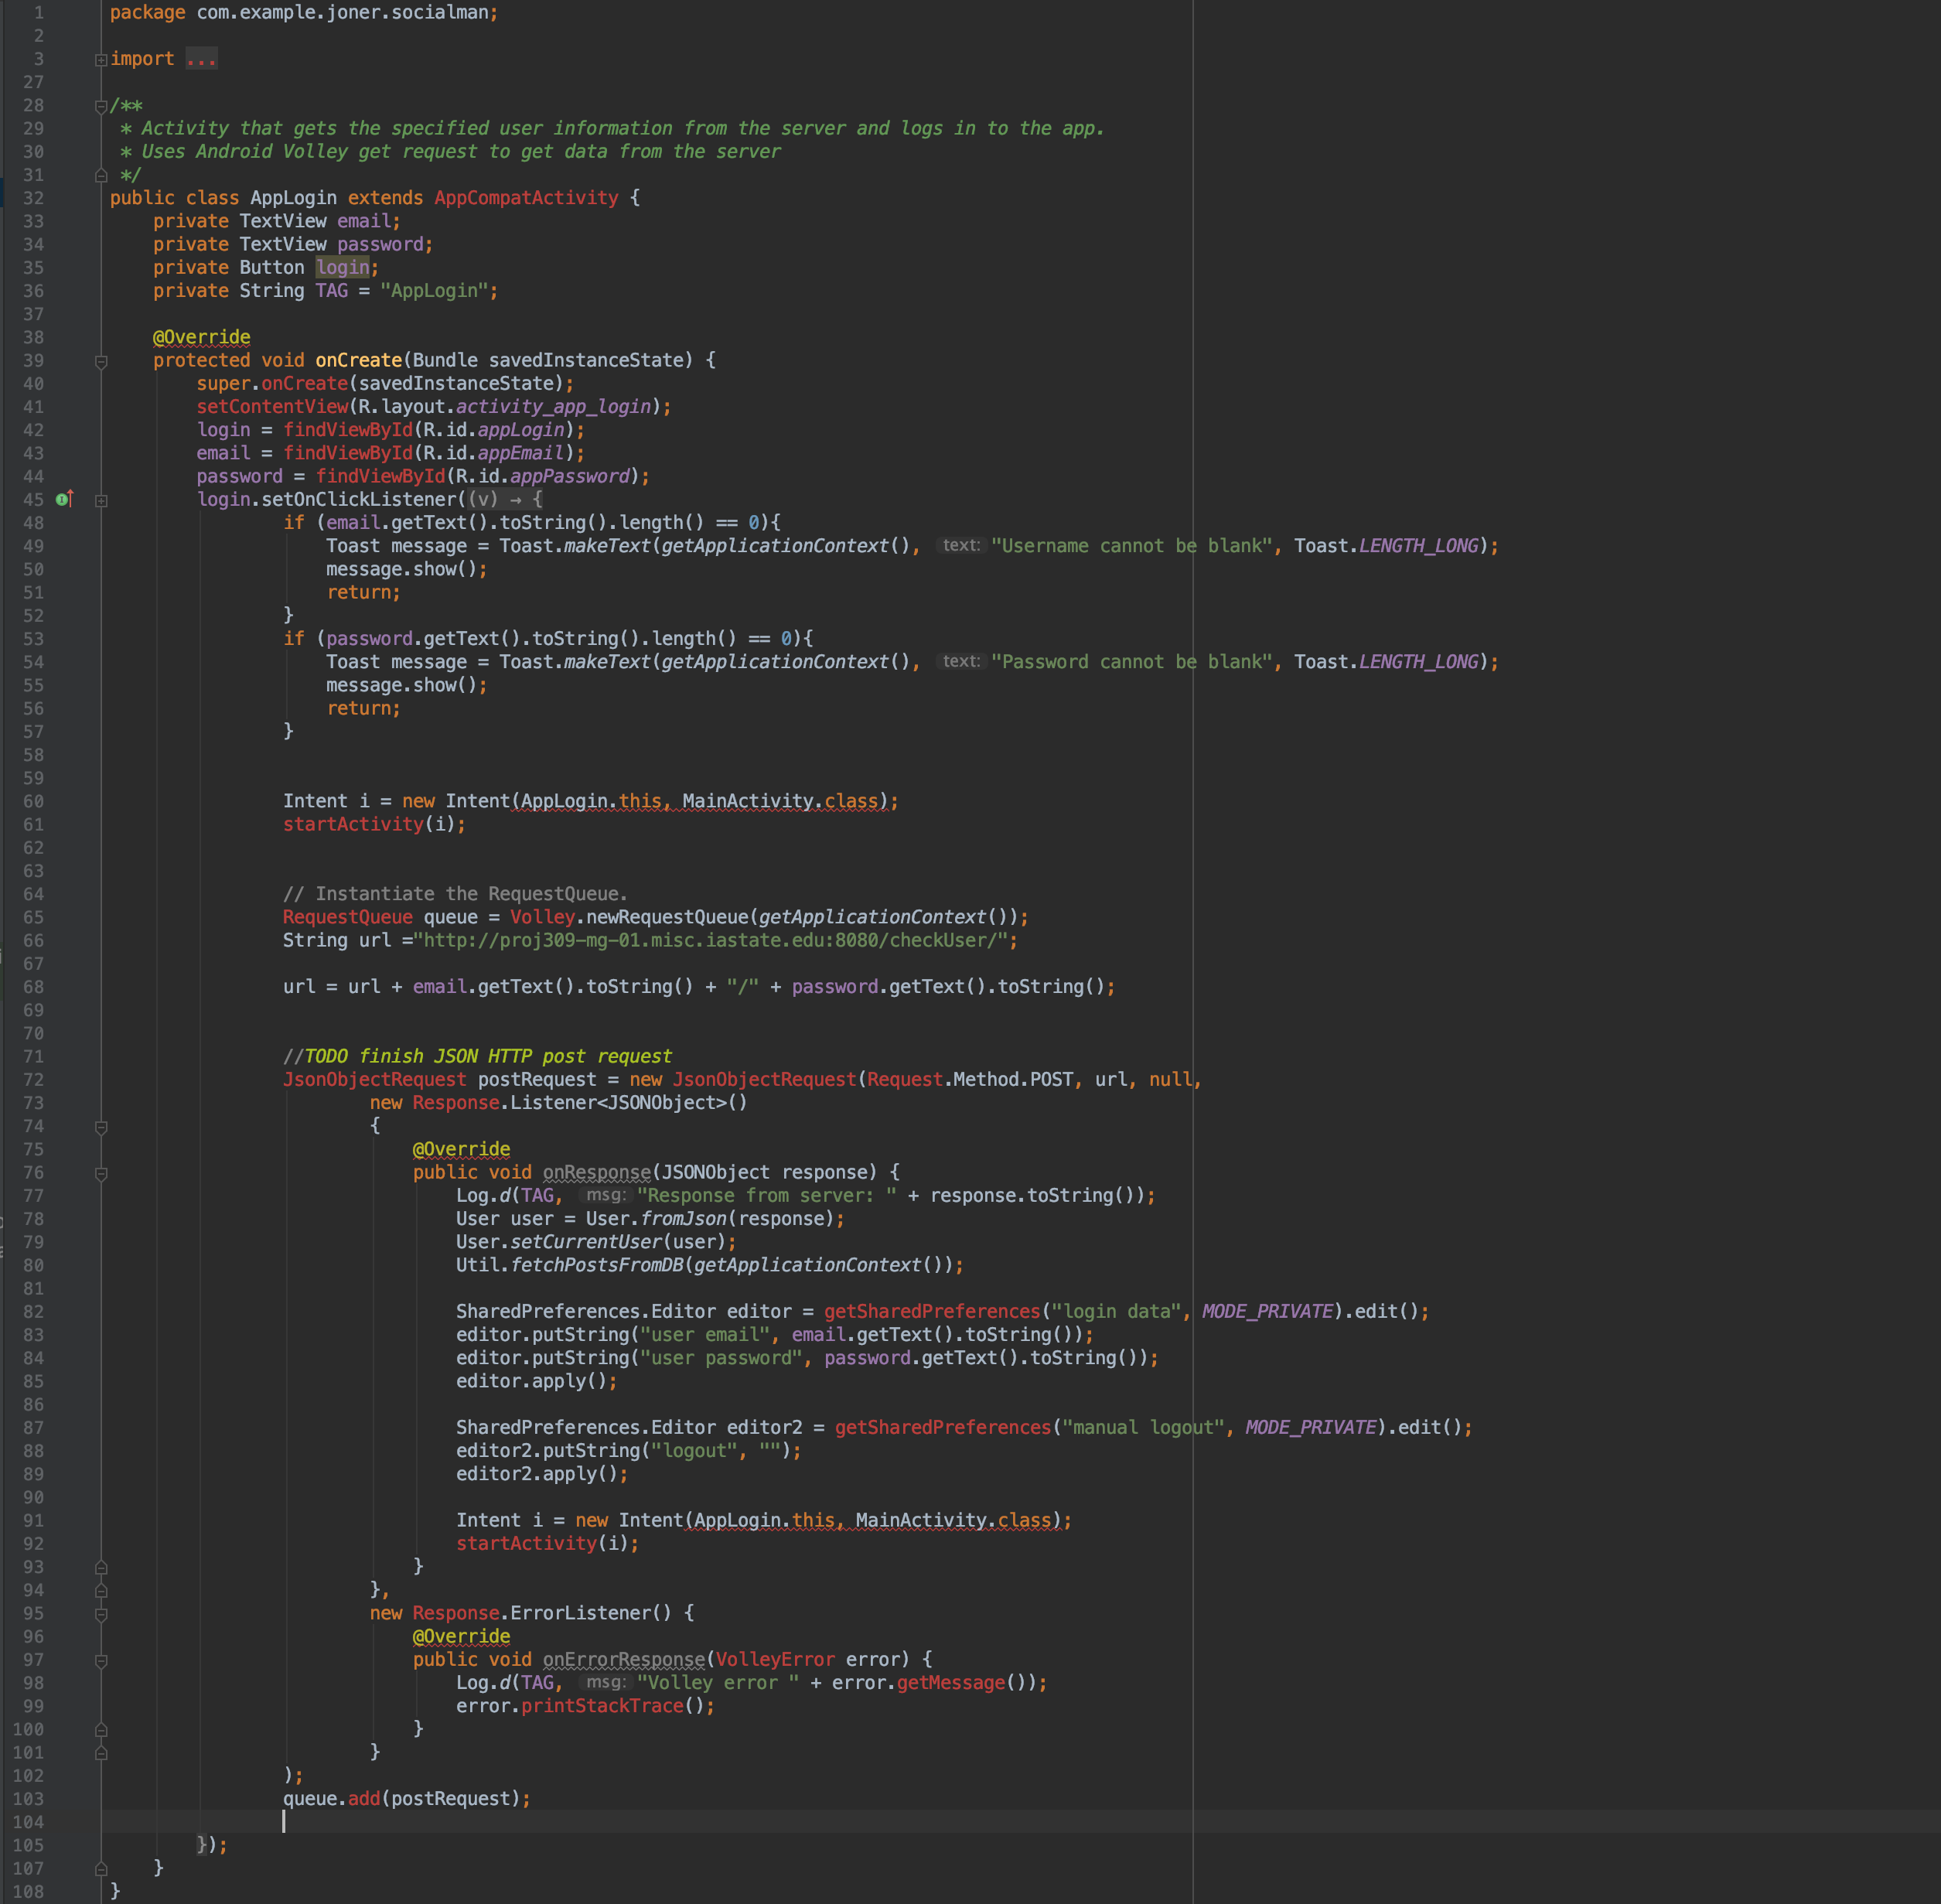
Task: Click the implements-method gutter icon on line 45
Action: pos(65,499)
